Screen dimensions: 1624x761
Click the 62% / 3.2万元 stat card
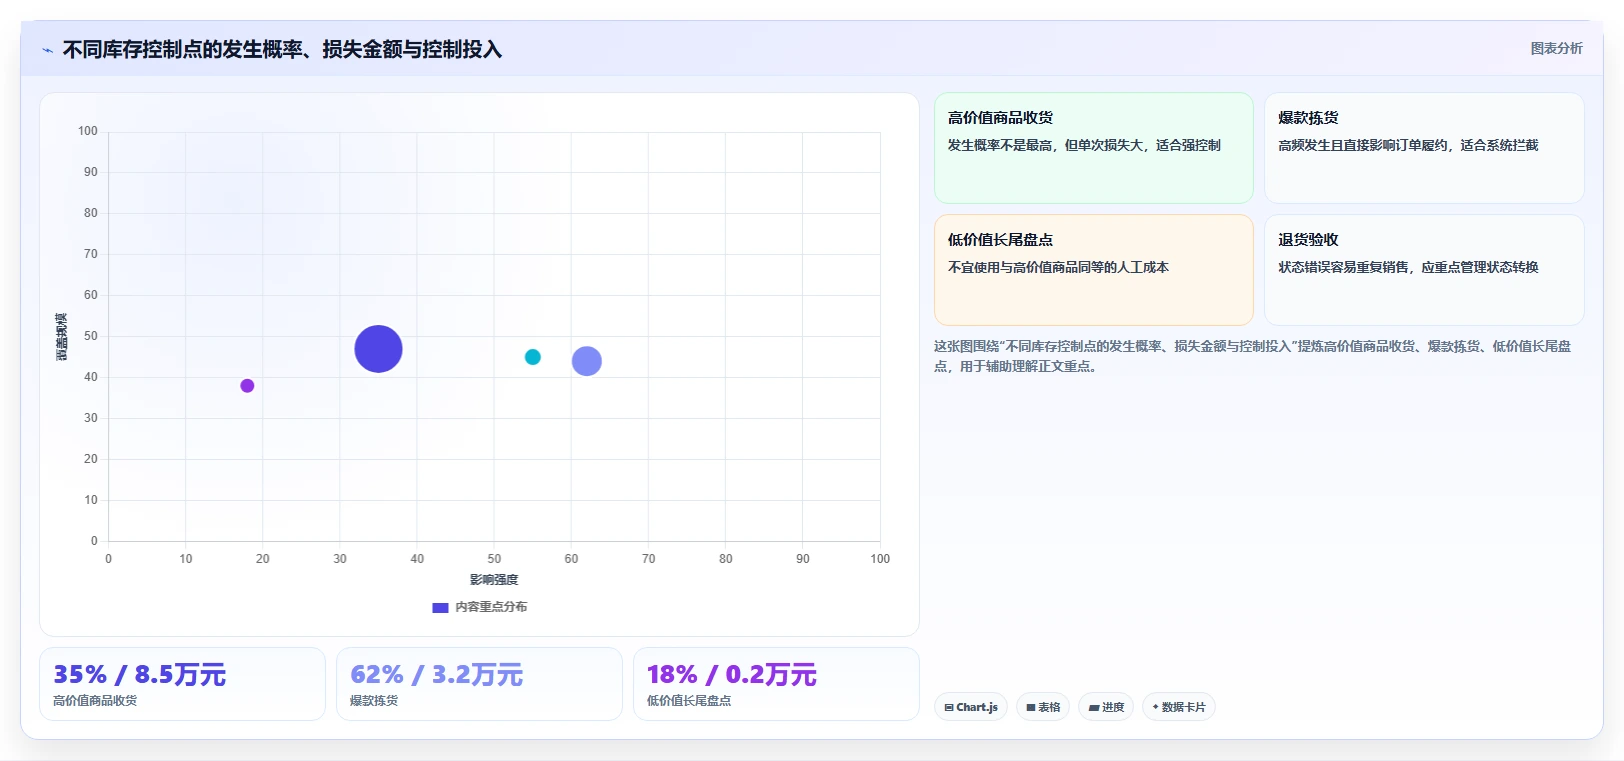(479, 684)
